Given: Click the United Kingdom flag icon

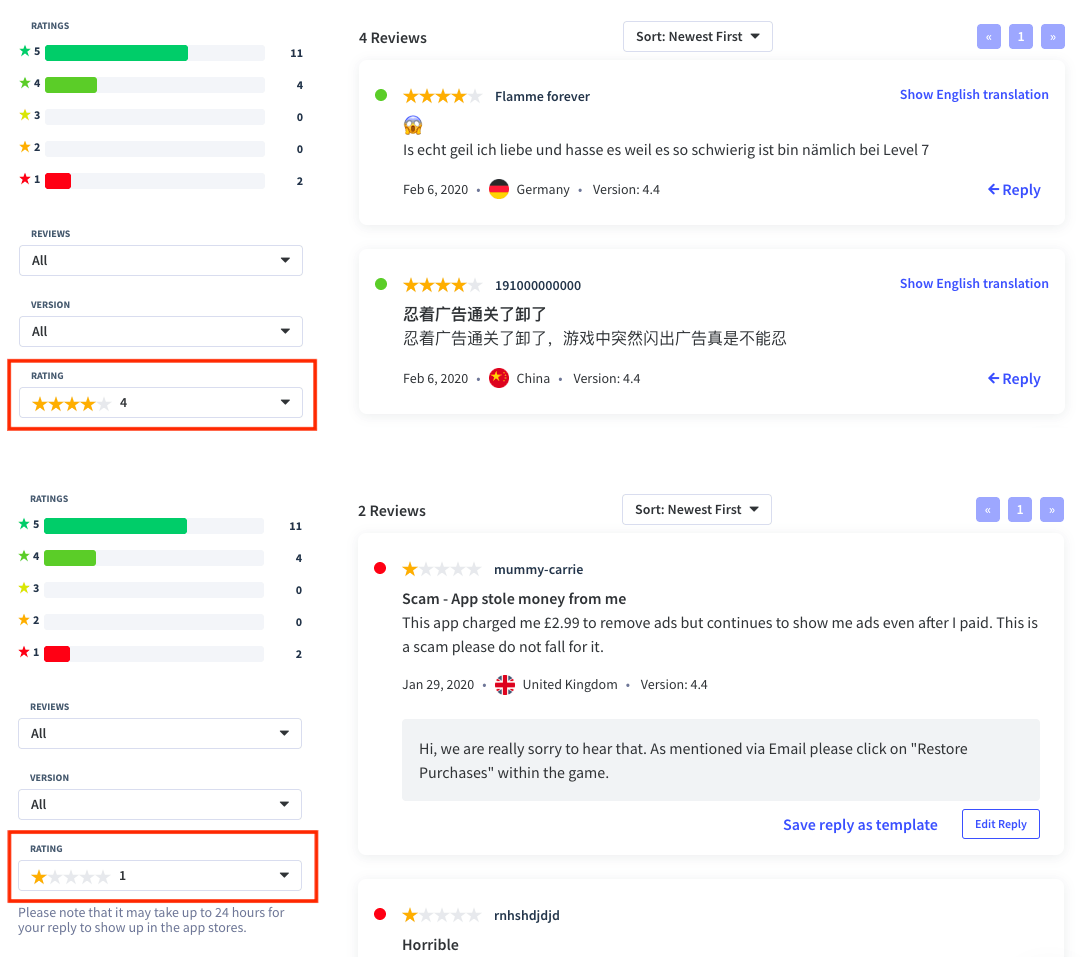Looking at the screenshot, I should [505, 684].
